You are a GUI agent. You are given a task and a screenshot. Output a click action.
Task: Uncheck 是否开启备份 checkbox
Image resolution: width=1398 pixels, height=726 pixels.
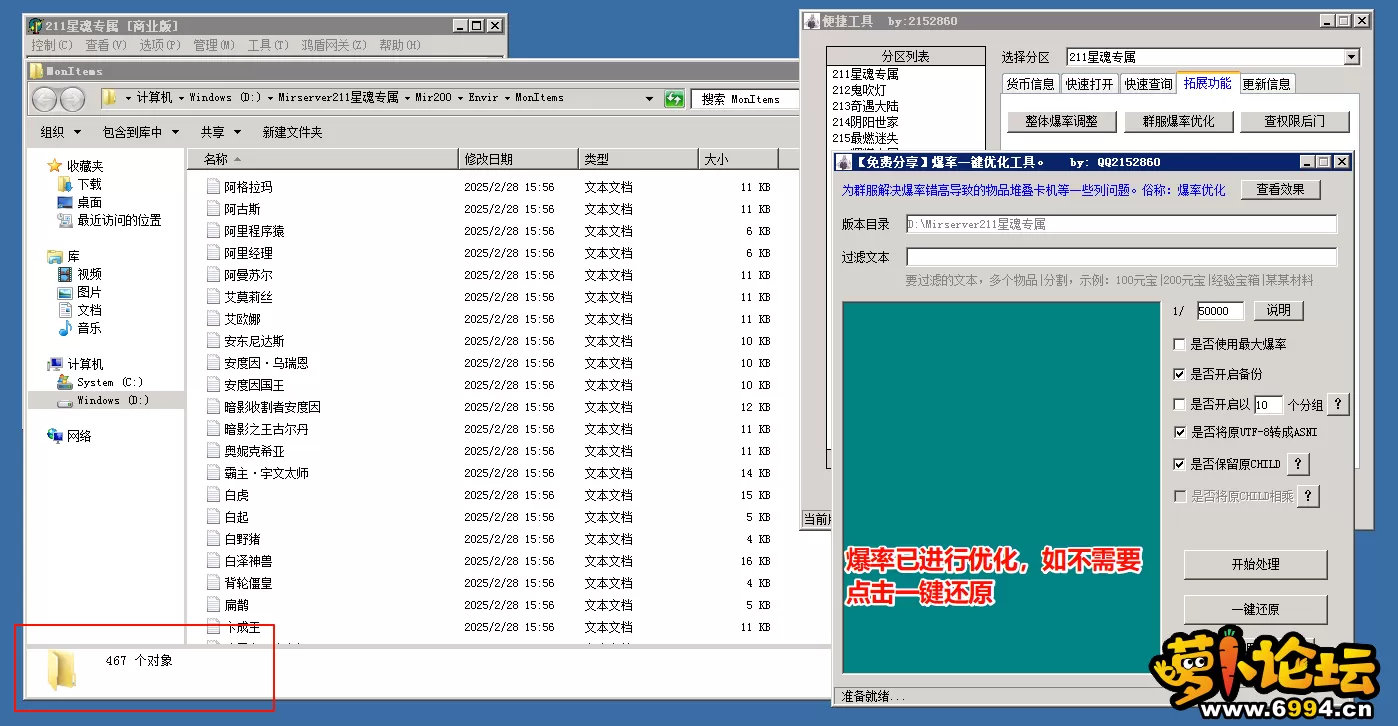1180,374
